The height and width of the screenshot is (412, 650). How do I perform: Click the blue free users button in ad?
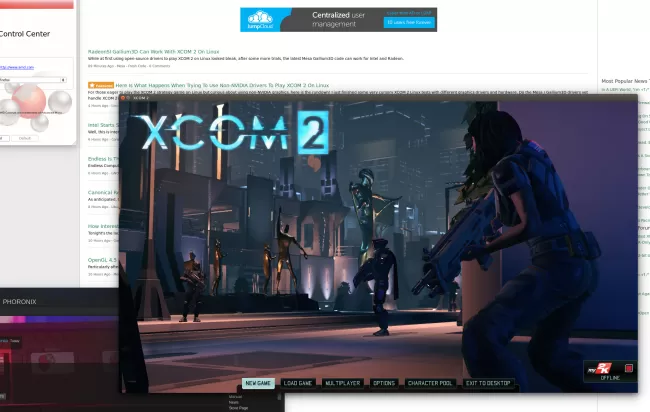click(x=409, y=22)
